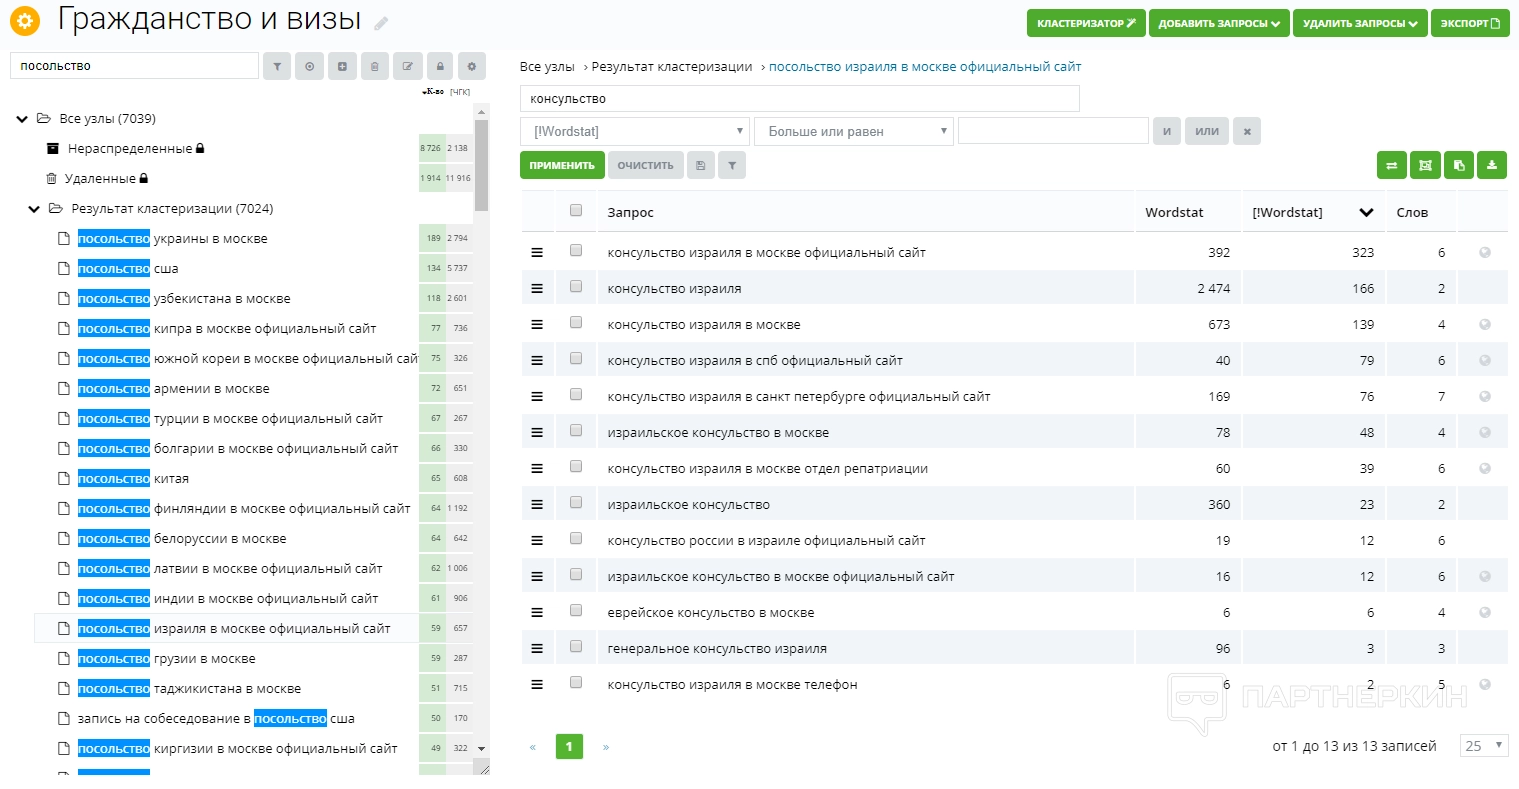1519x789 pixels.
Task: Click the orange gear project logo
Action: [25, 20]
